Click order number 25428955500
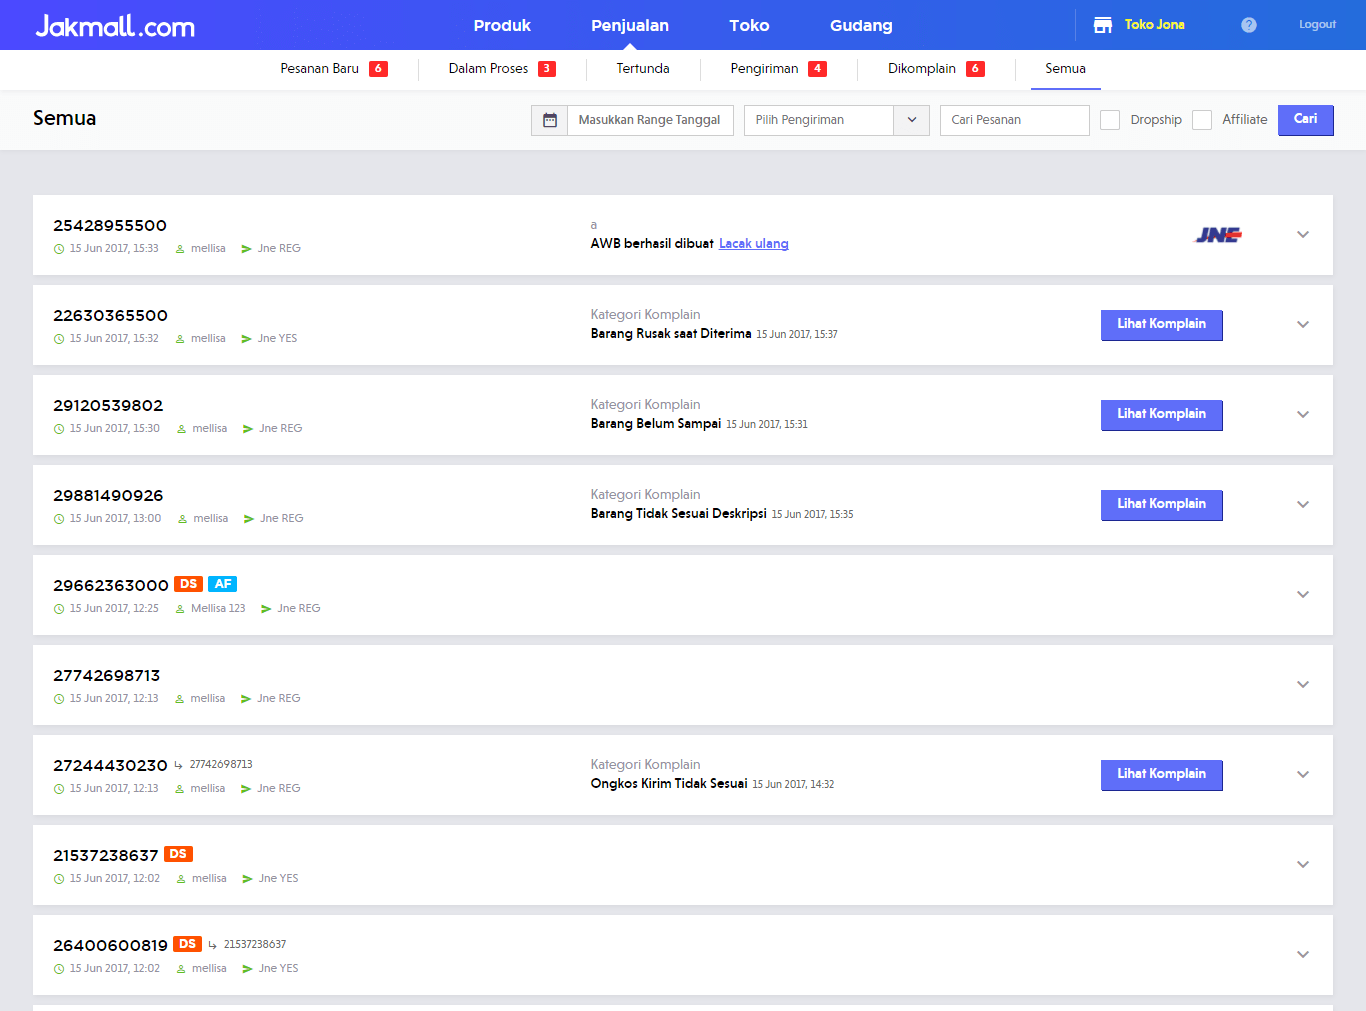Screen dimensions: 1366x1011 coord(110,226)
